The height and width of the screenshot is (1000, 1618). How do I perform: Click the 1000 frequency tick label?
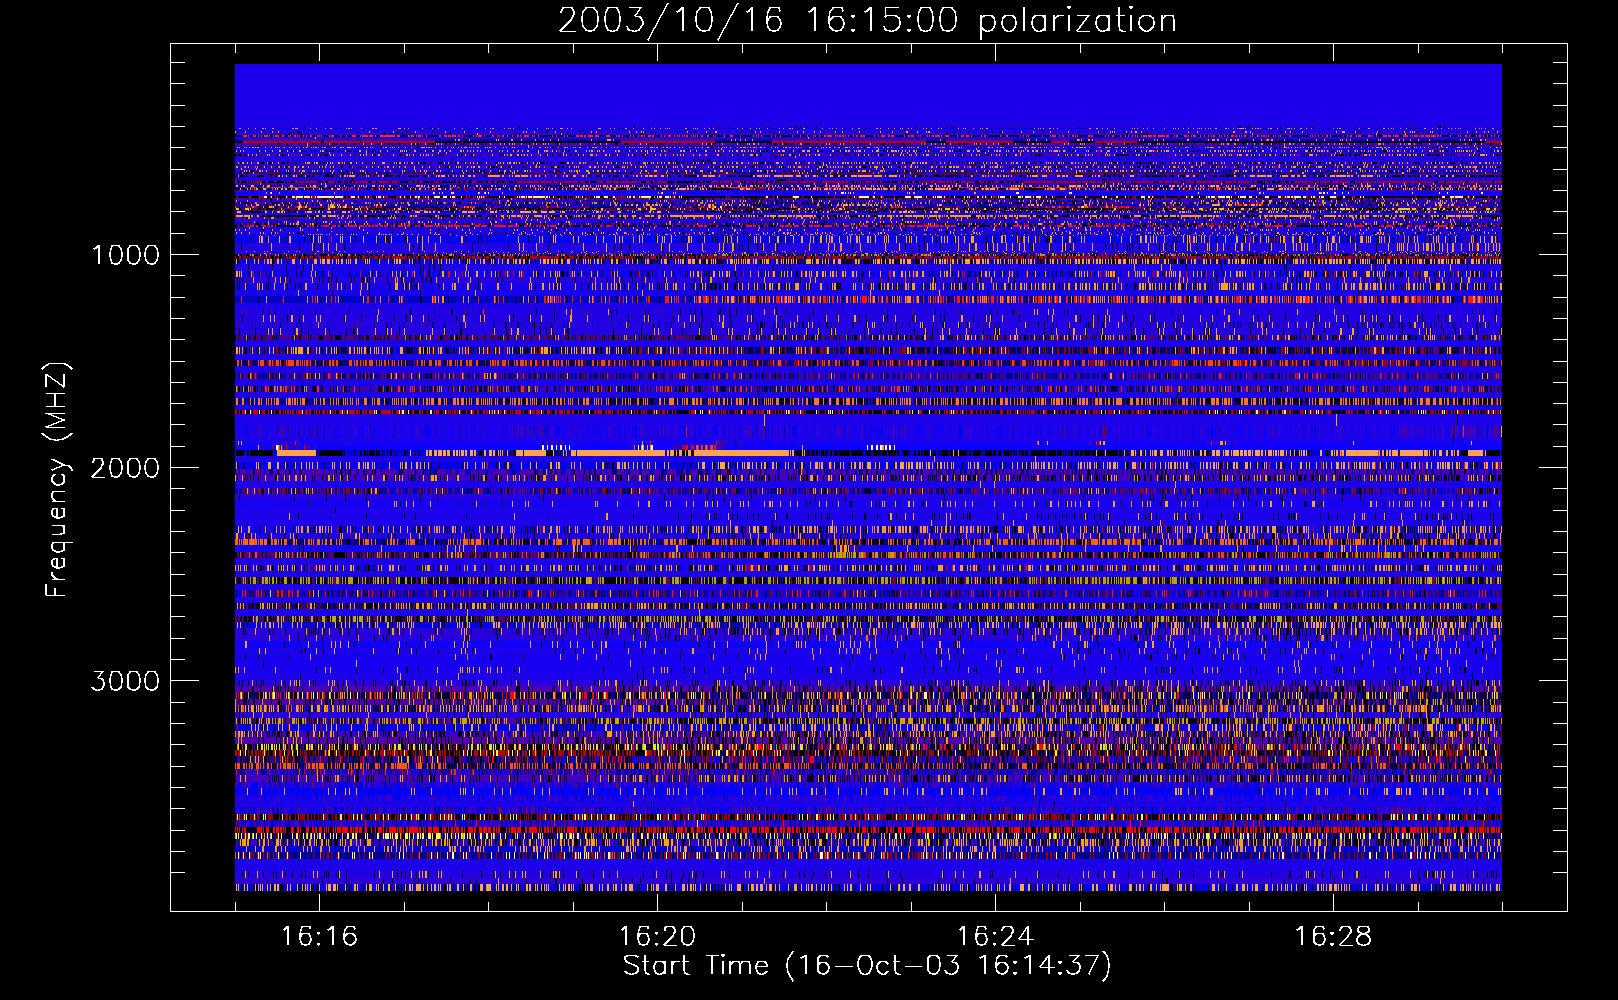point(126,255)
